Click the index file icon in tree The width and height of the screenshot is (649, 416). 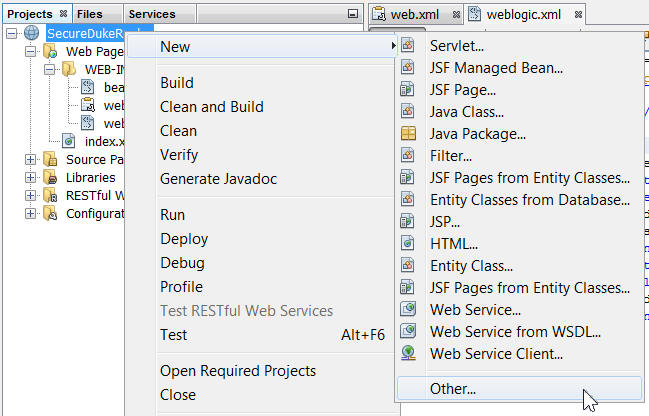[x=69, y=142]
